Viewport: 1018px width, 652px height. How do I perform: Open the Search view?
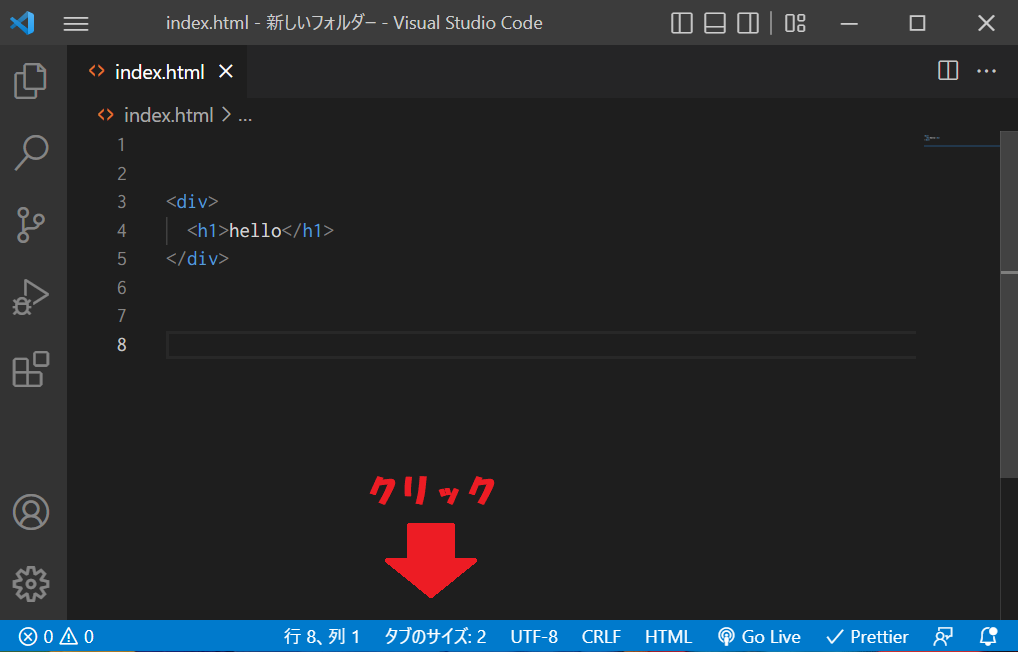pyautogui.click(x=31, y=153)
